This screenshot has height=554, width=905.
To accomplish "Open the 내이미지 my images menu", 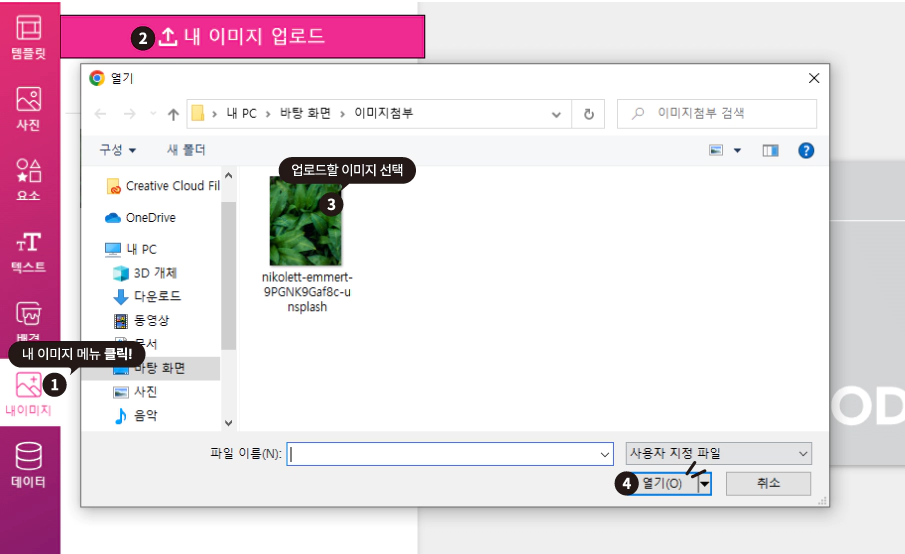I will coord(28,394).
